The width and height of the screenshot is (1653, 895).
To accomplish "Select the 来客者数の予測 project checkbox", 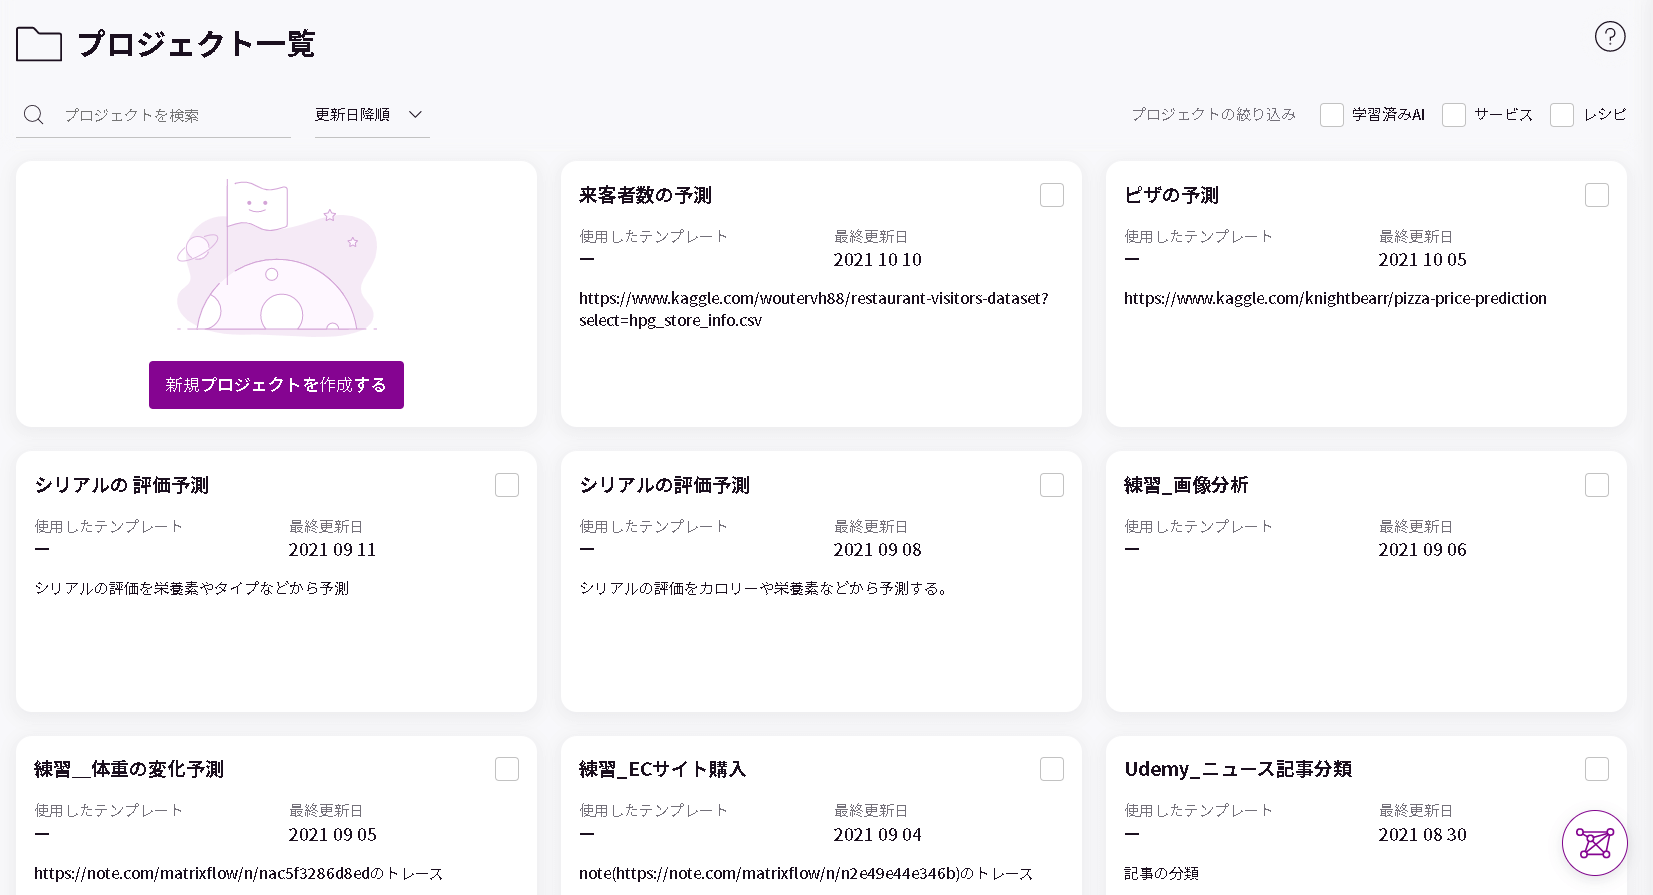I will 1052,195.
